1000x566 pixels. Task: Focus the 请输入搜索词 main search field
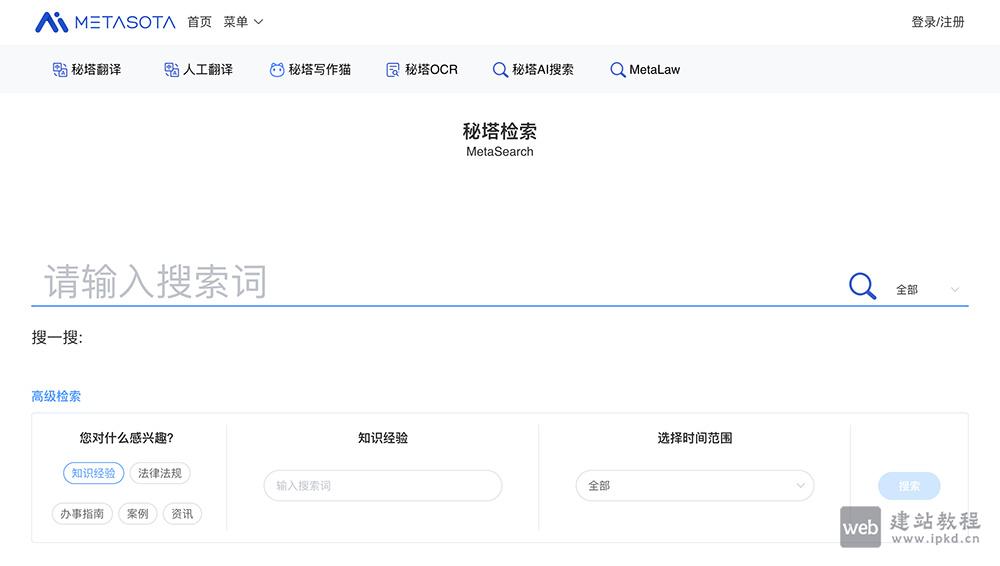point(437,281)
